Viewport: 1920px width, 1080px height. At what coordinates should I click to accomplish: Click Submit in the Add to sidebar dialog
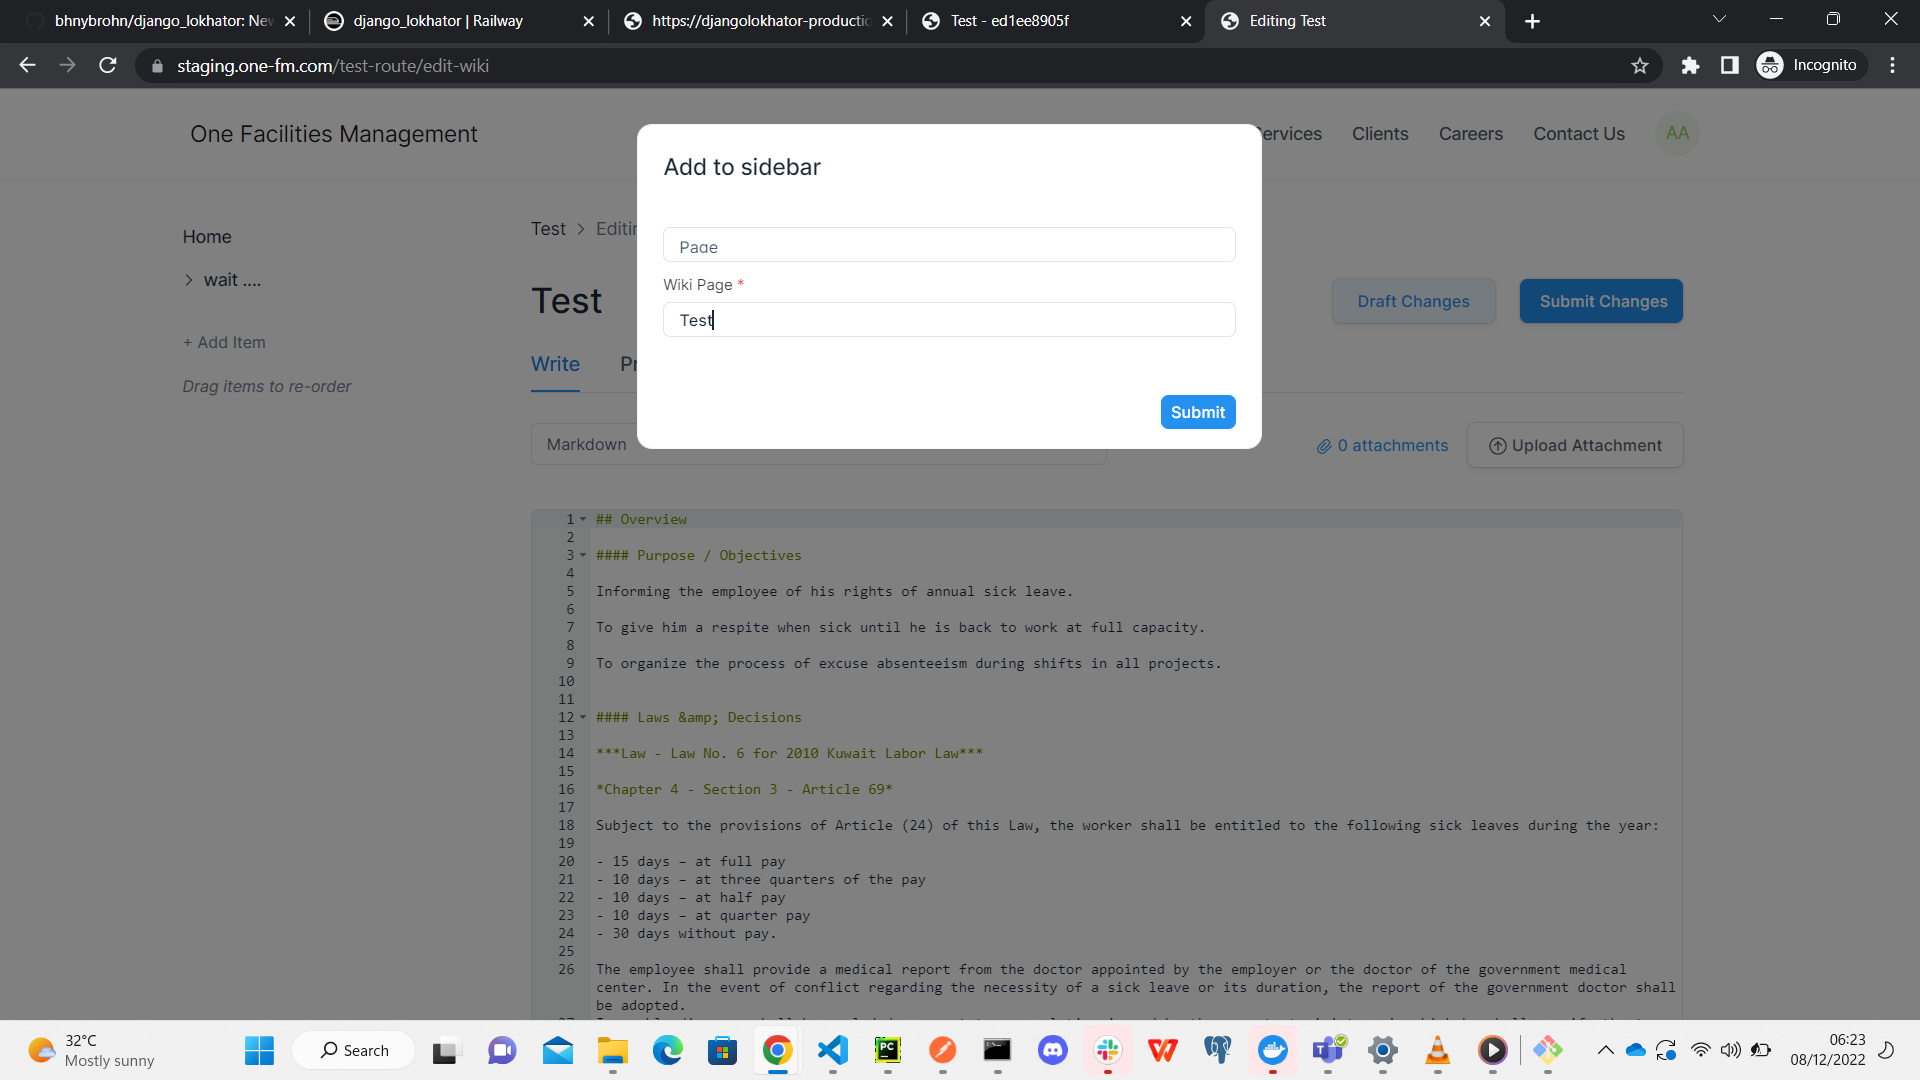click(1198, 411)
